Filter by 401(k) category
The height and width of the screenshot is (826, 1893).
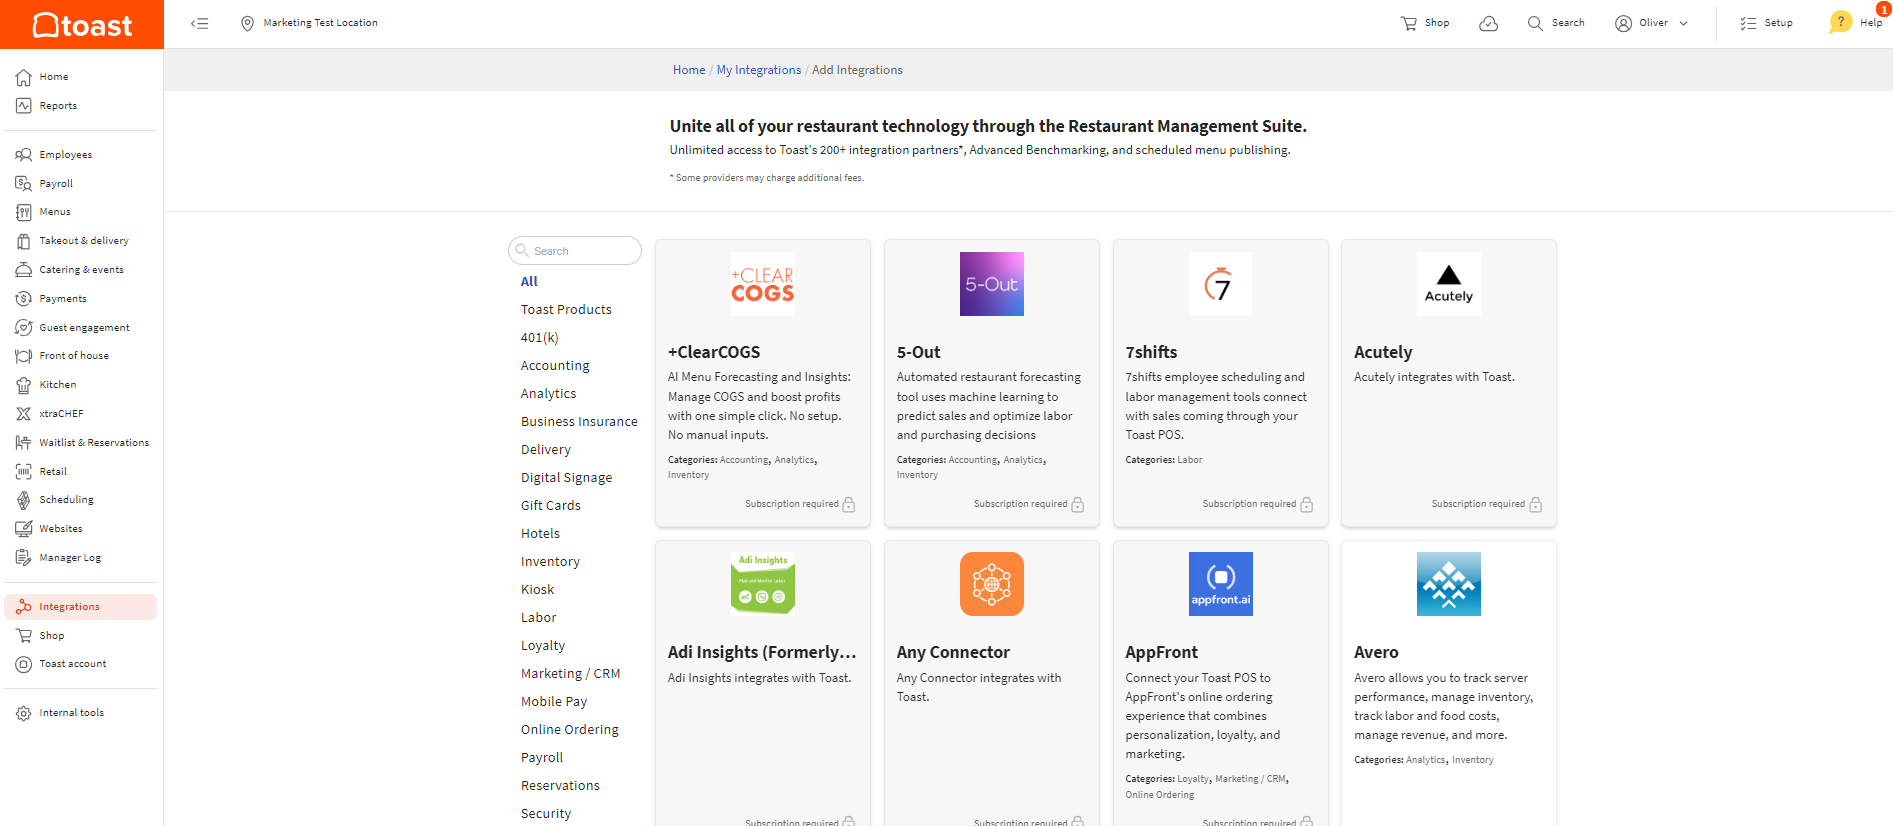pyautogui.click(x=539, y=338)
